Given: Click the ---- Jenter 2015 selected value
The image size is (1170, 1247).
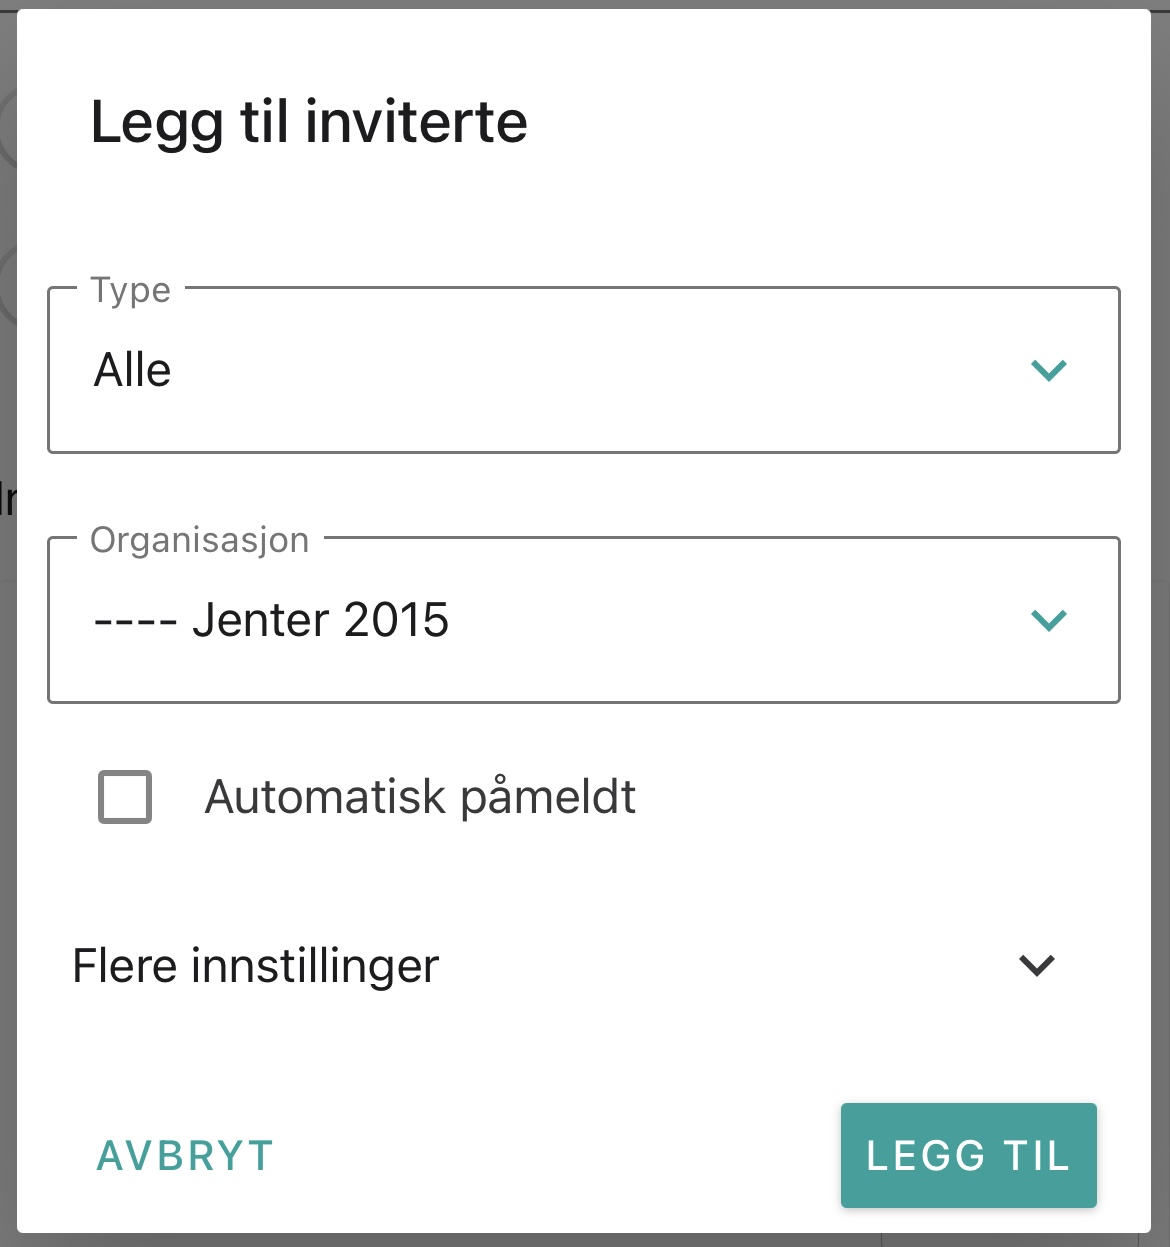Looking at the screenshot, I should click(271, 620).
